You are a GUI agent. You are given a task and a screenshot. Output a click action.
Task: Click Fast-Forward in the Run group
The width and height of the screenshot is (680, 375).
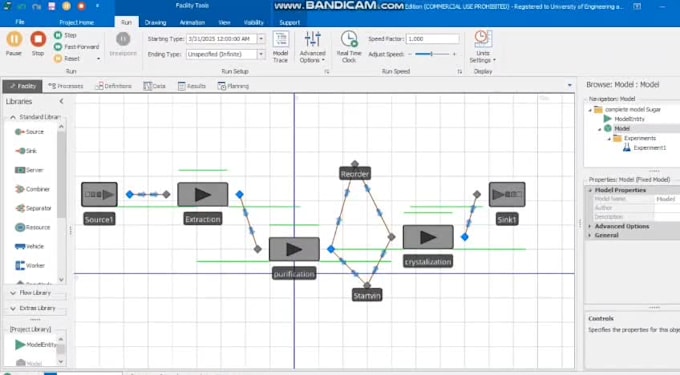point(76,47)
